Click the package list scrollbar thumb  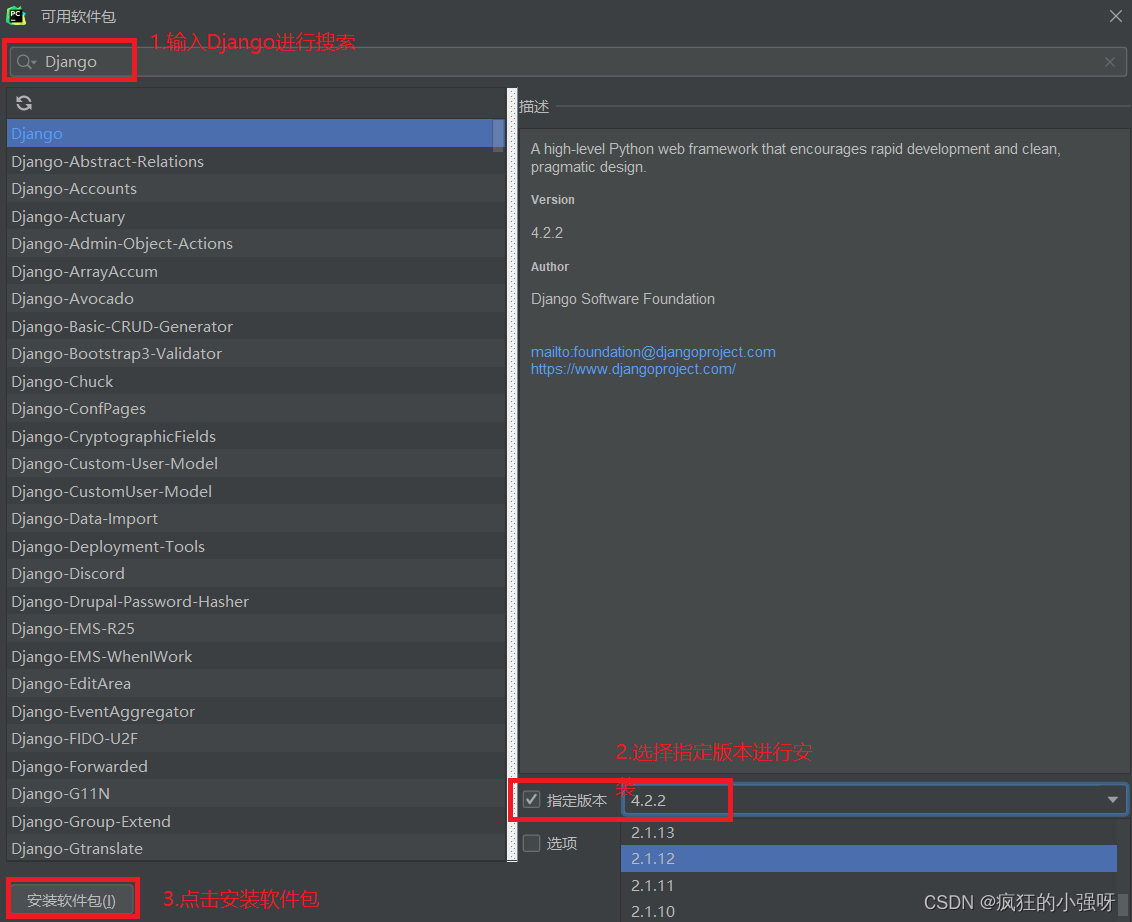(x=498, y=136)
